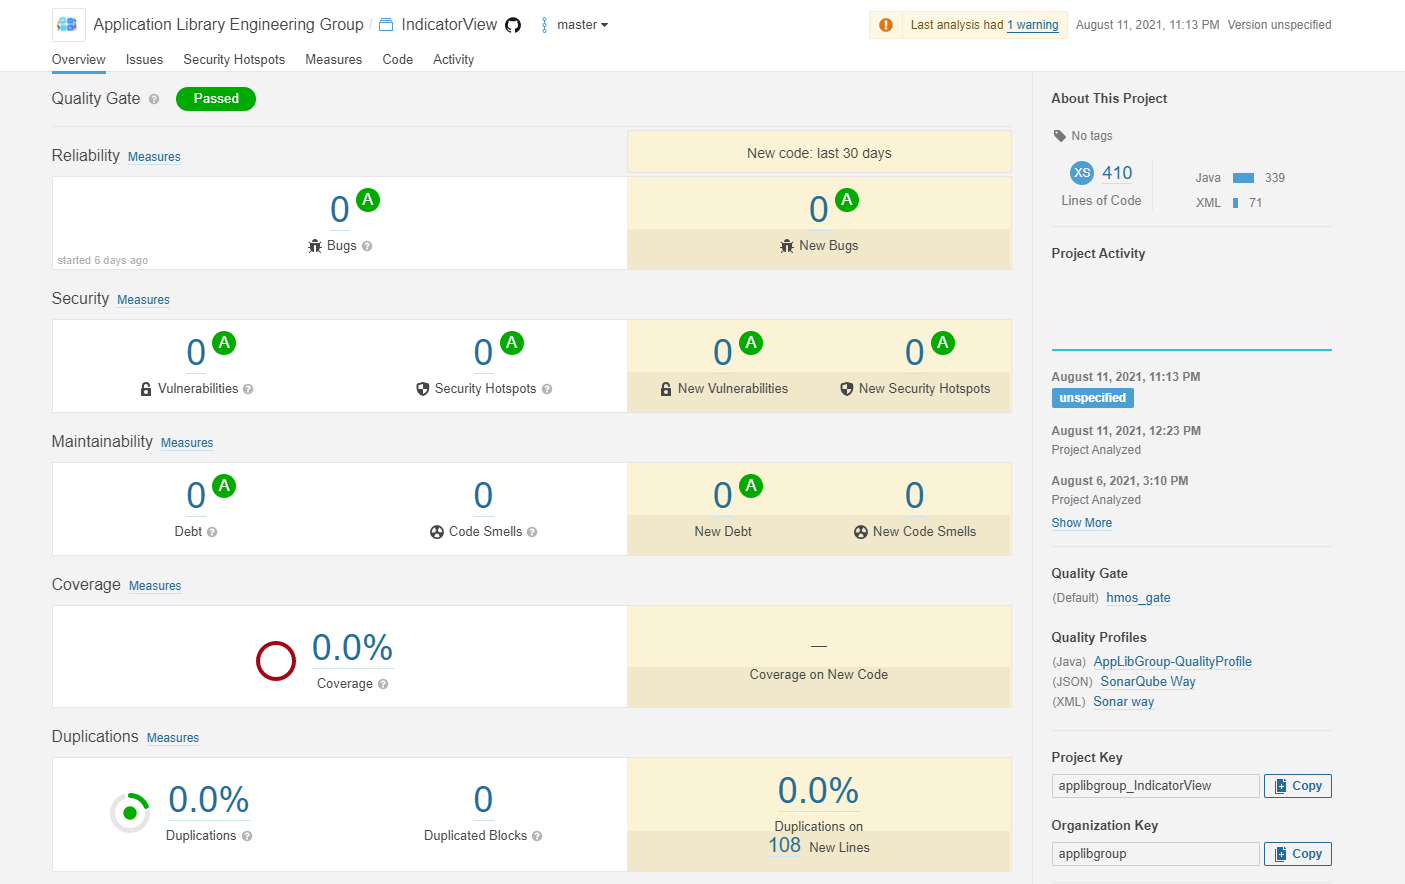The image size is (1405, 884).
Task: Click the Bugs rating A badge
Action: coord(368,200)
